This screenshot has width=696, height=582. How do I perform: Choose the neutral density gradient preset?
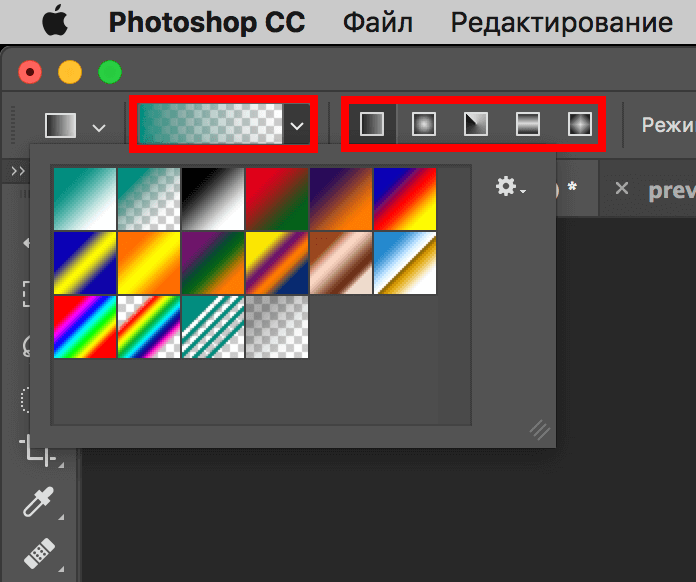277,327
